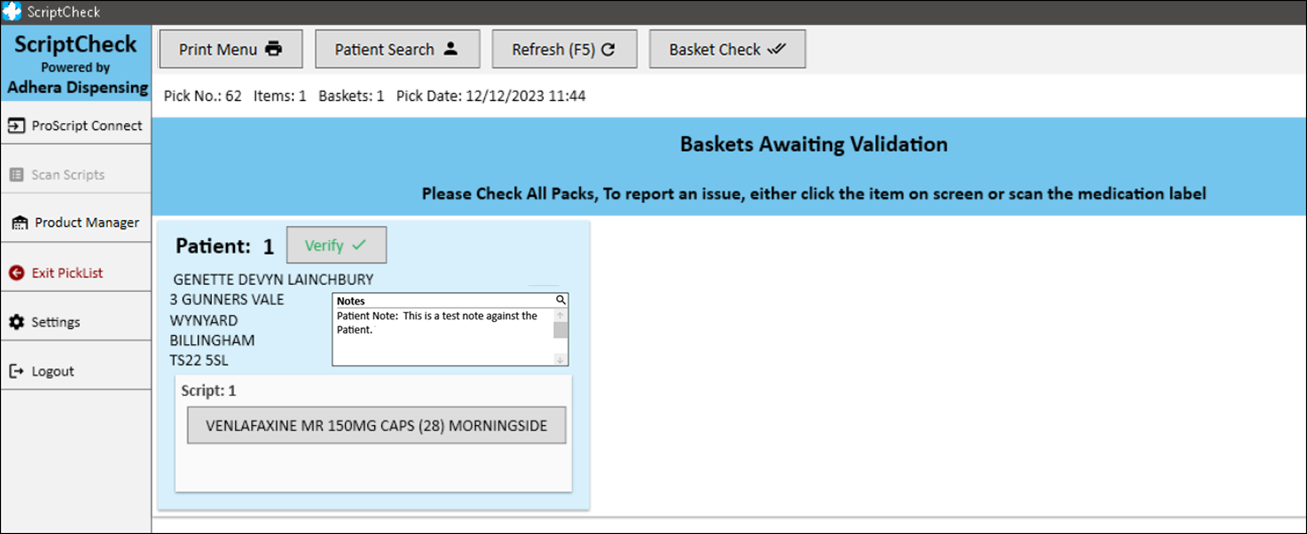Go to Product Manager
The image size is (1307, 534).
(x=76, y=223)
